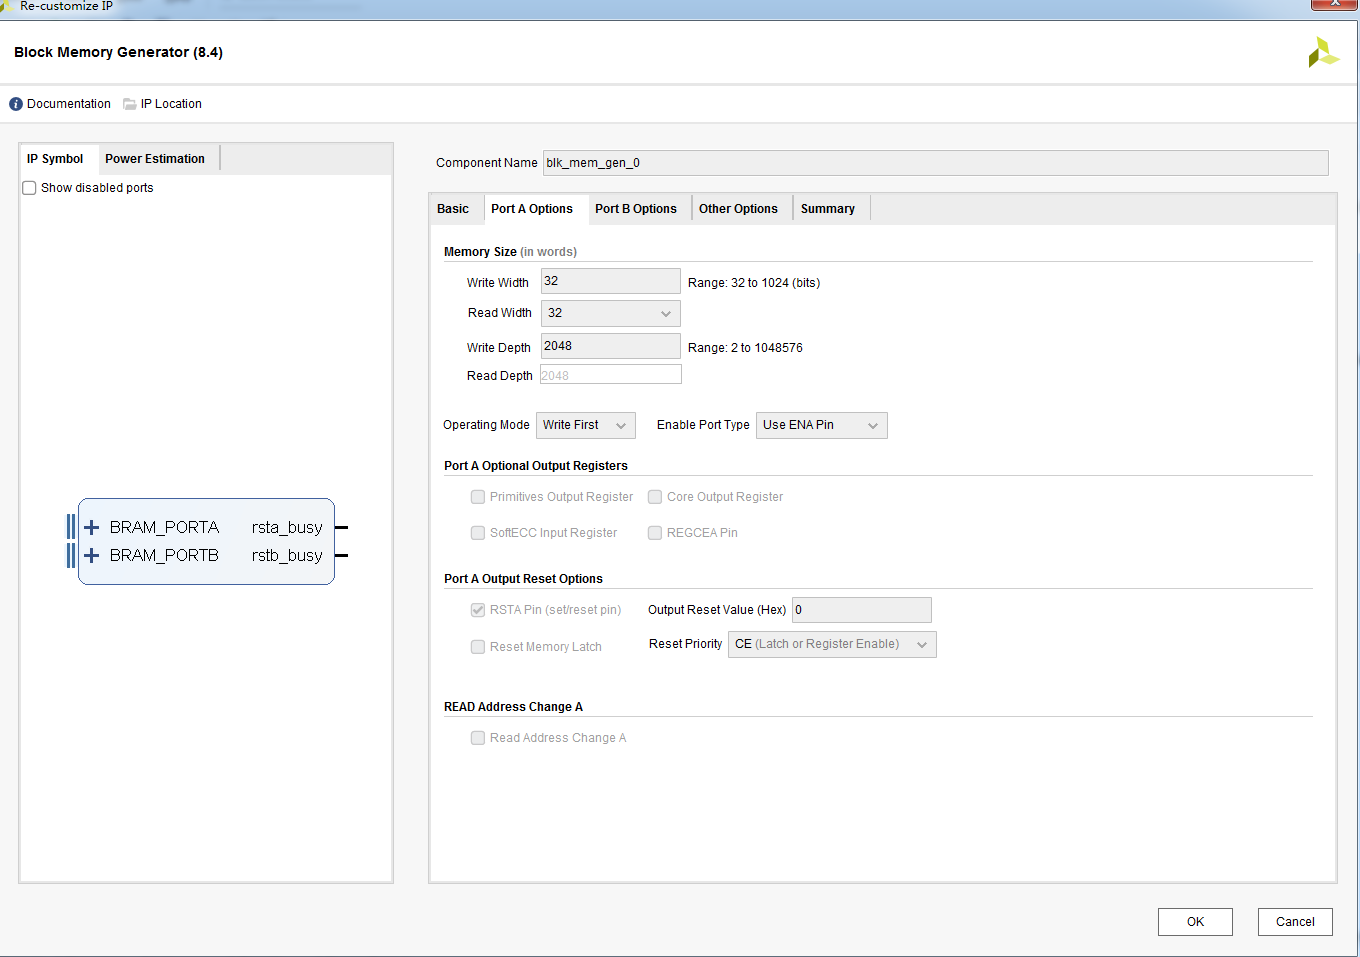Click Block Memory Generator (8.4) title
This screenshot has width=1360, height=957.
(118, 52)
